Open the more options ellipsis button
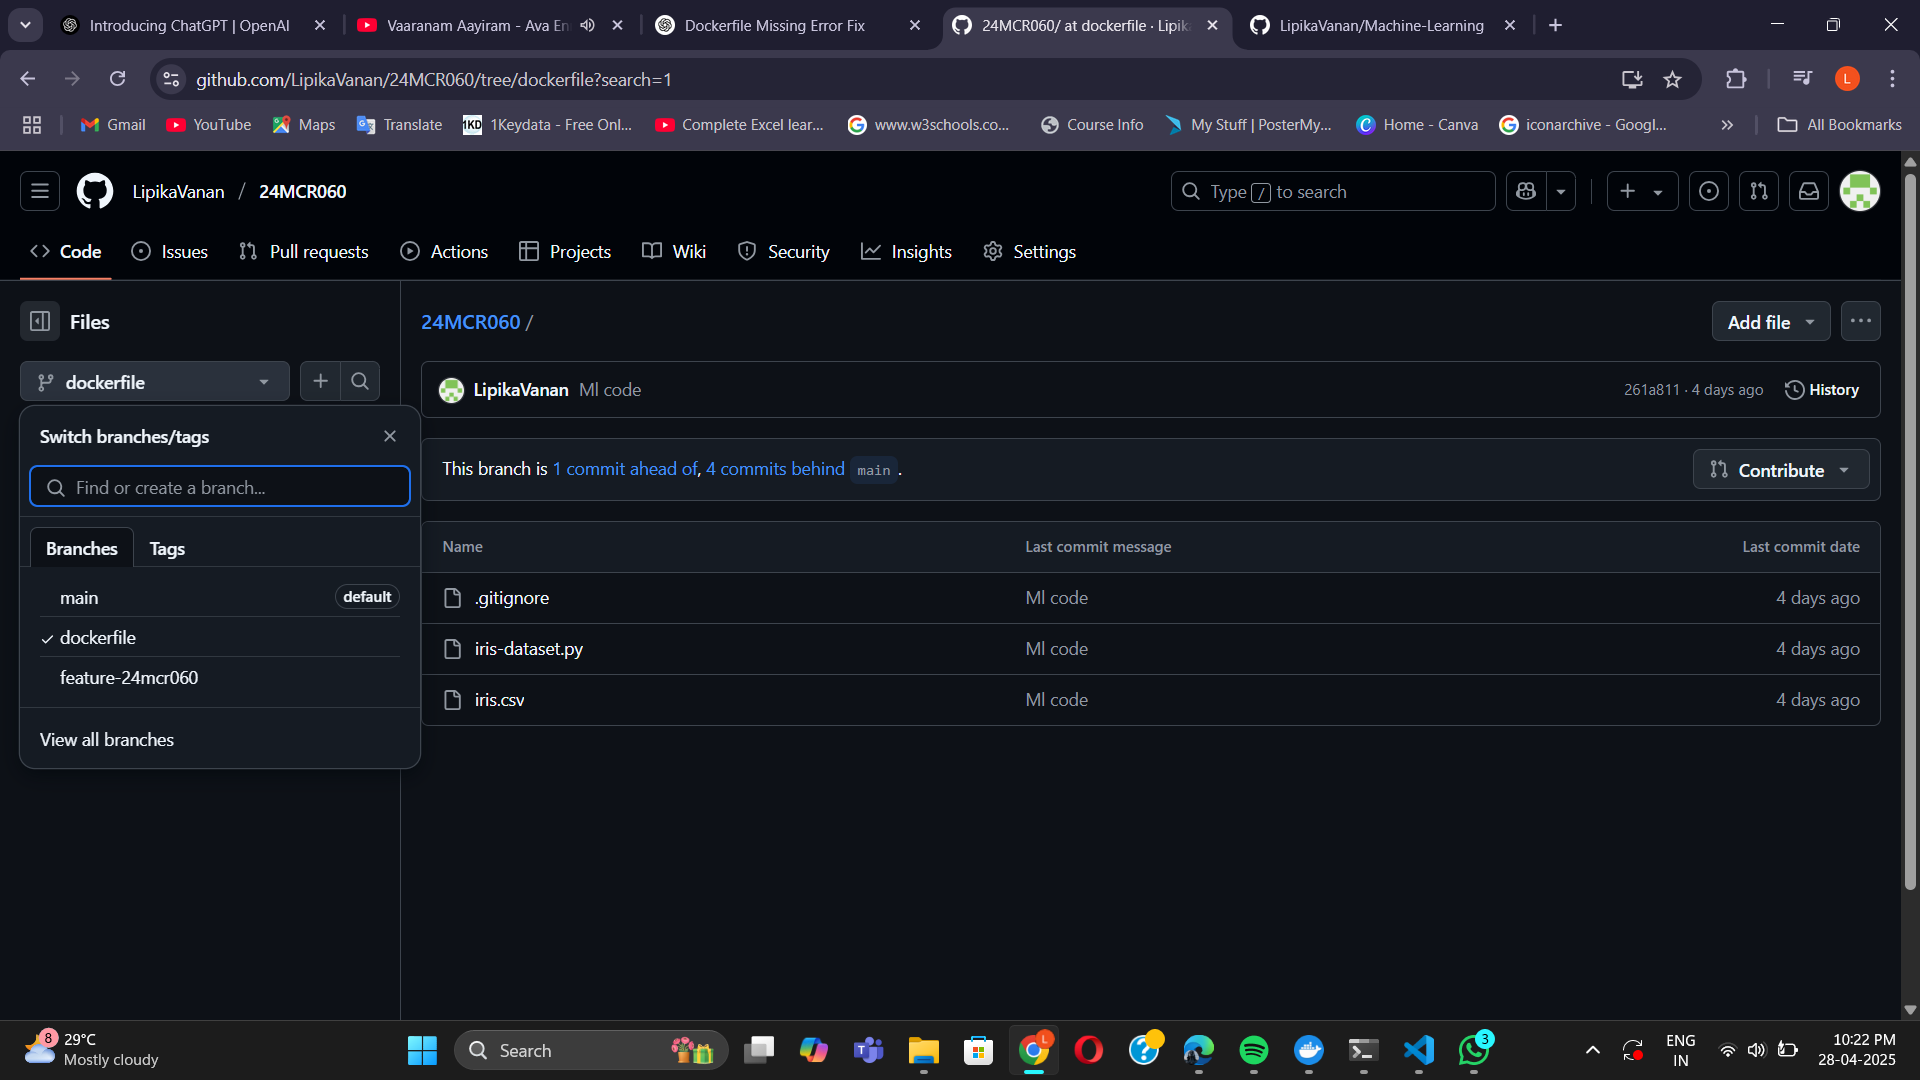This screenshot has width=1920, height=1080. pos(1860,321)
